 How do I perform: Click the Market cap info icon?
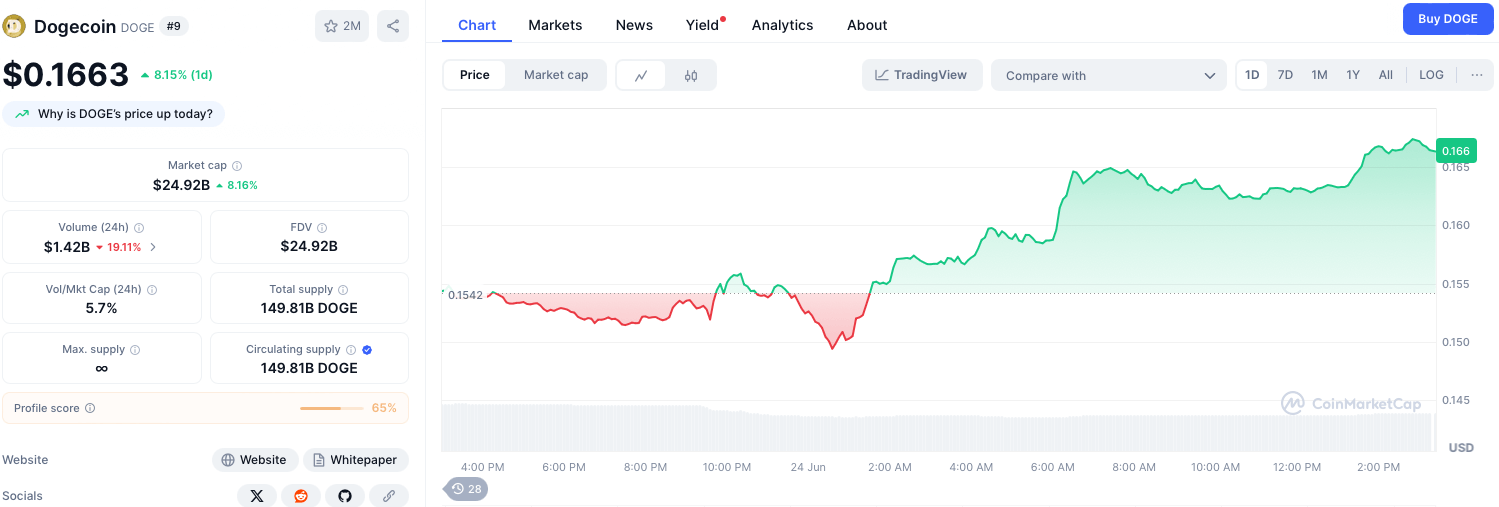coord(237,166)
